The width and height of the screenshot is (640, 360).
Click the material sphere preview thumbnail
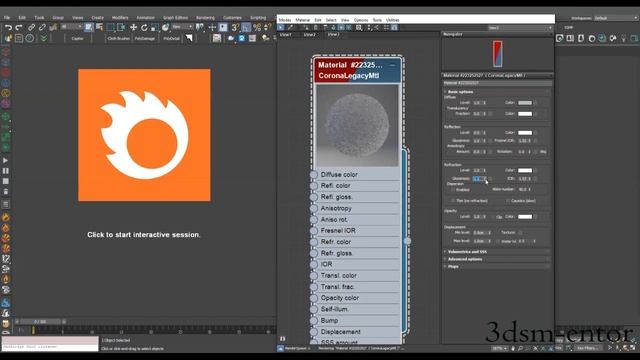[357, 125]
